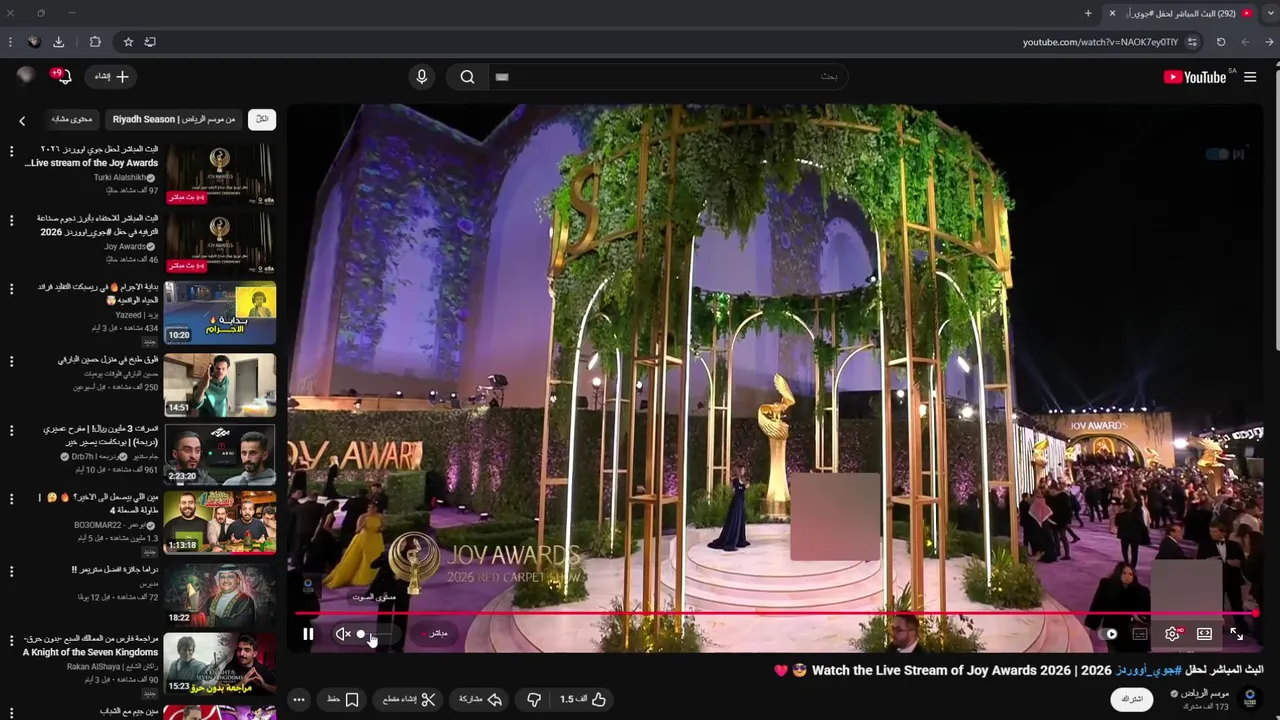Like the video with thumbs-up button
Viewport: 1280px width, 720px height.
click(x=584, y=699)
